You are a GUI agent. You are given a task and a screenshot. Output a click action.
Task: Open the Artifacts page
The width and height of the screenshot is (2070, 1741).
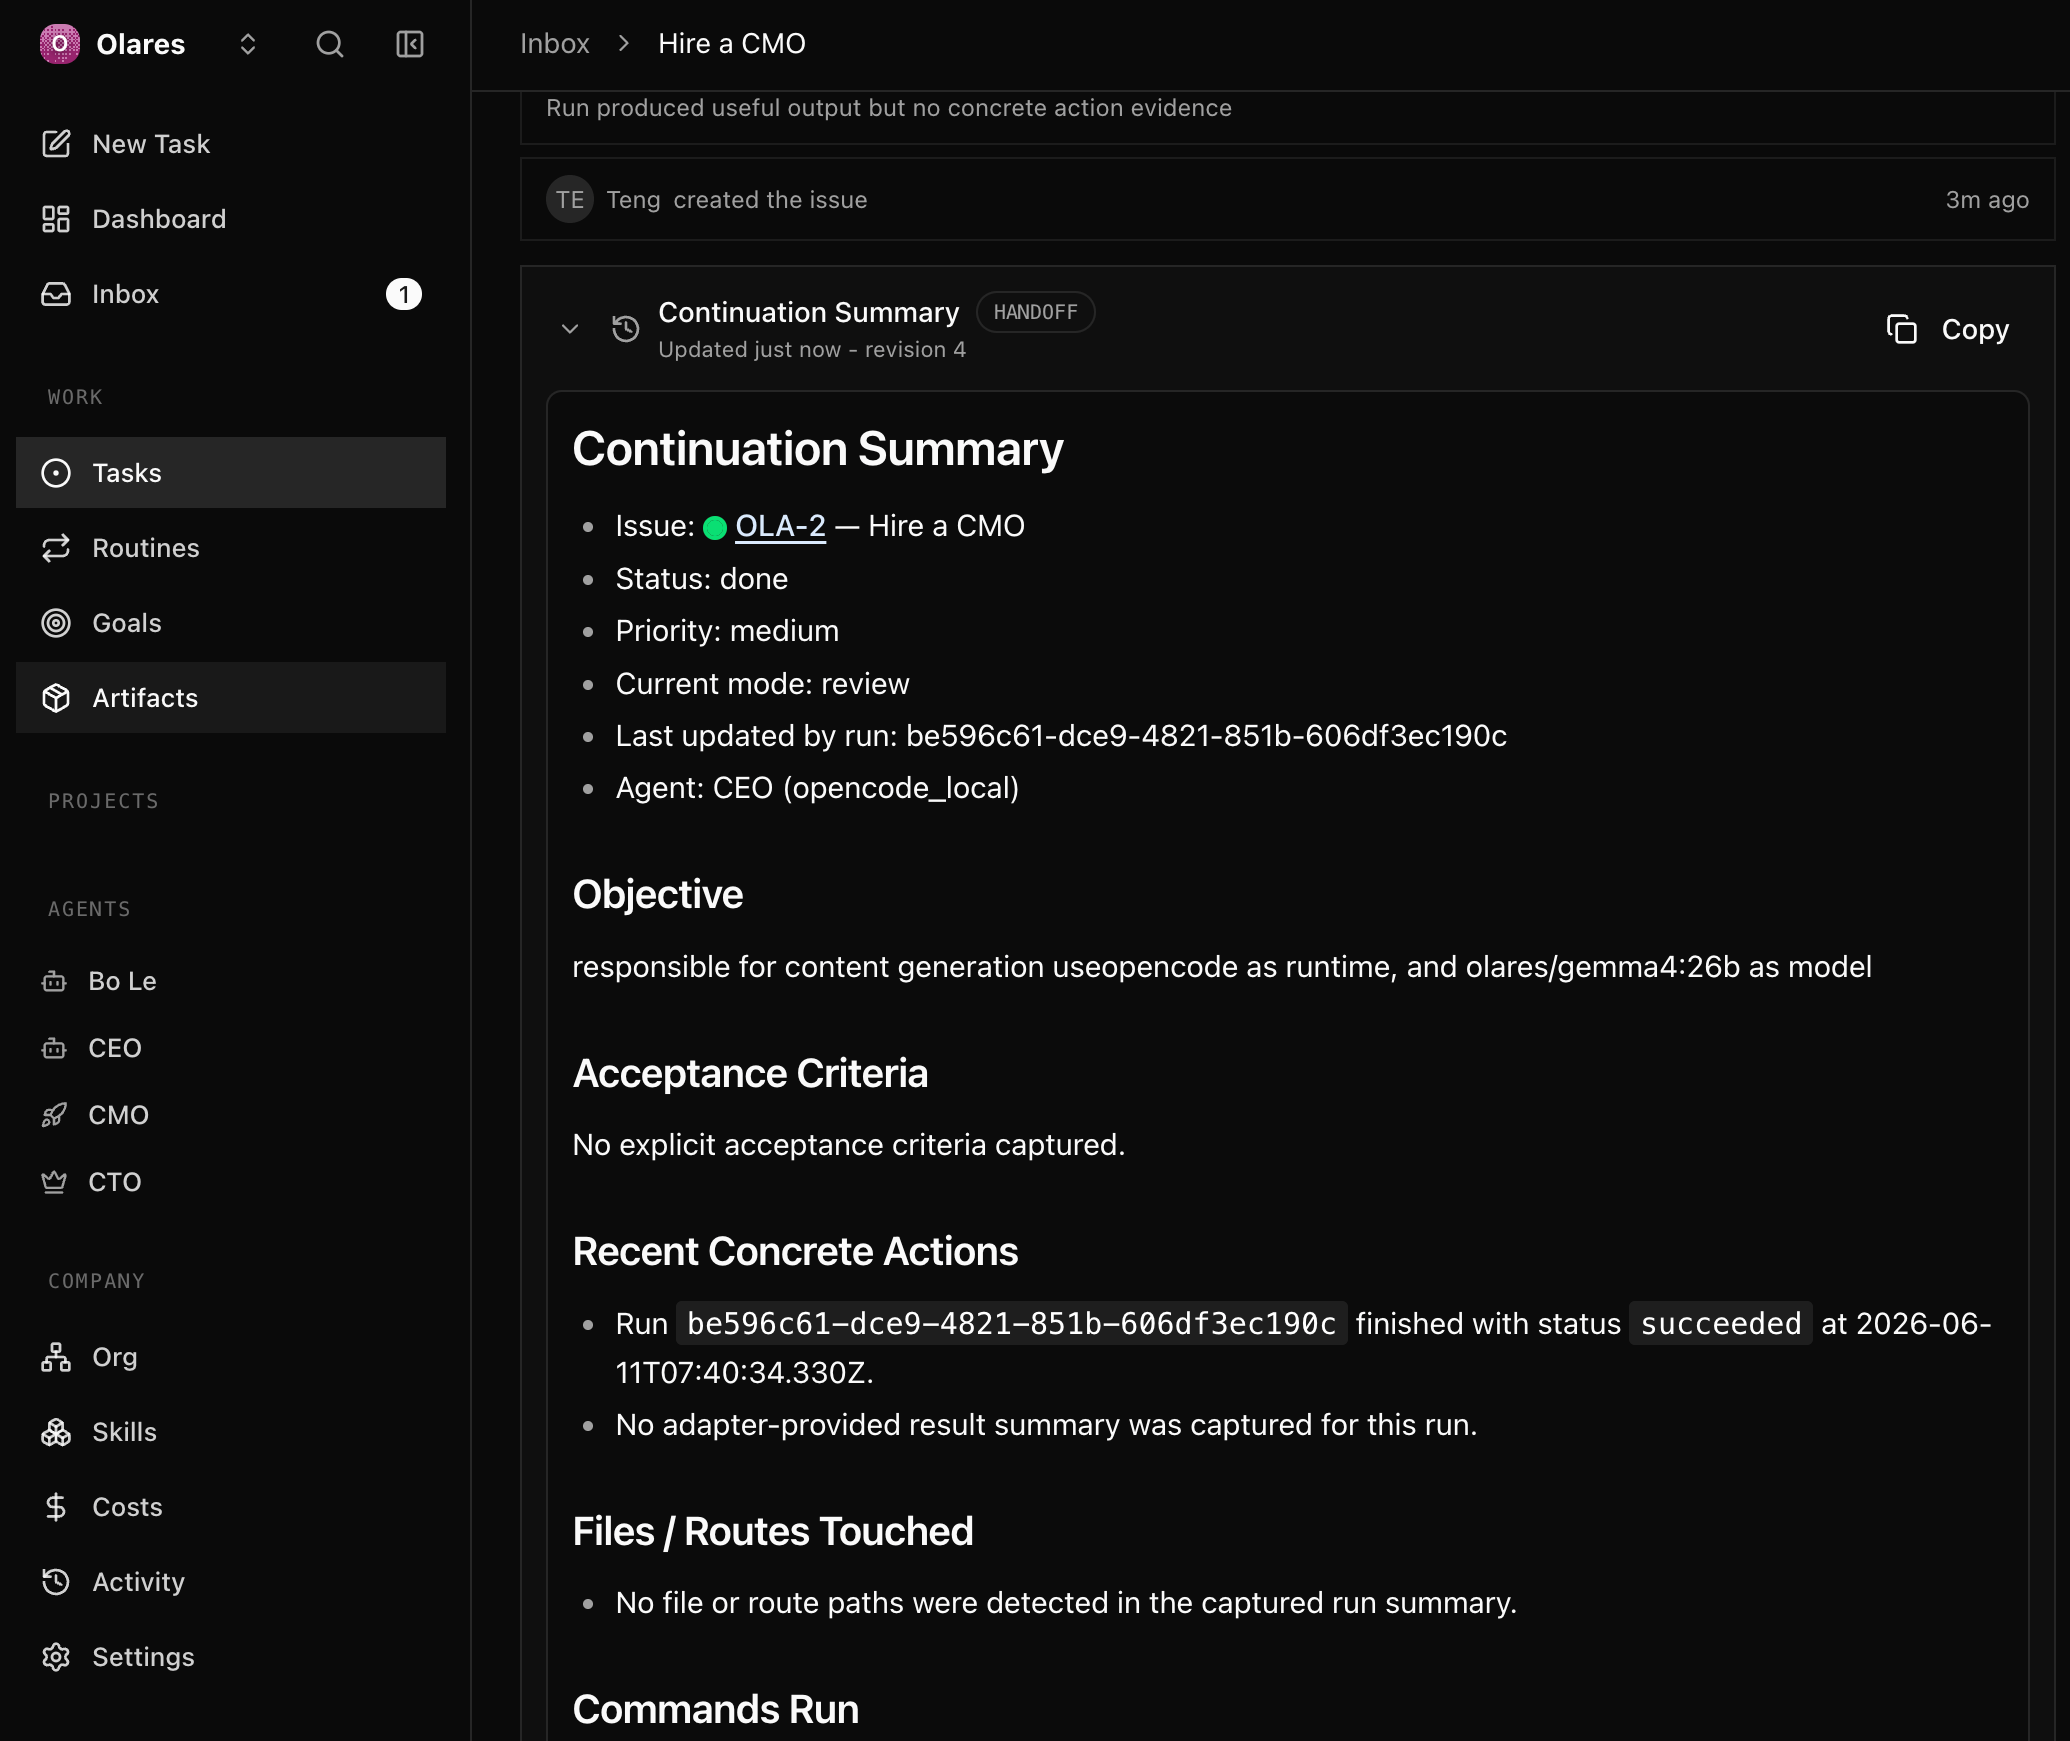click(231, 698)
